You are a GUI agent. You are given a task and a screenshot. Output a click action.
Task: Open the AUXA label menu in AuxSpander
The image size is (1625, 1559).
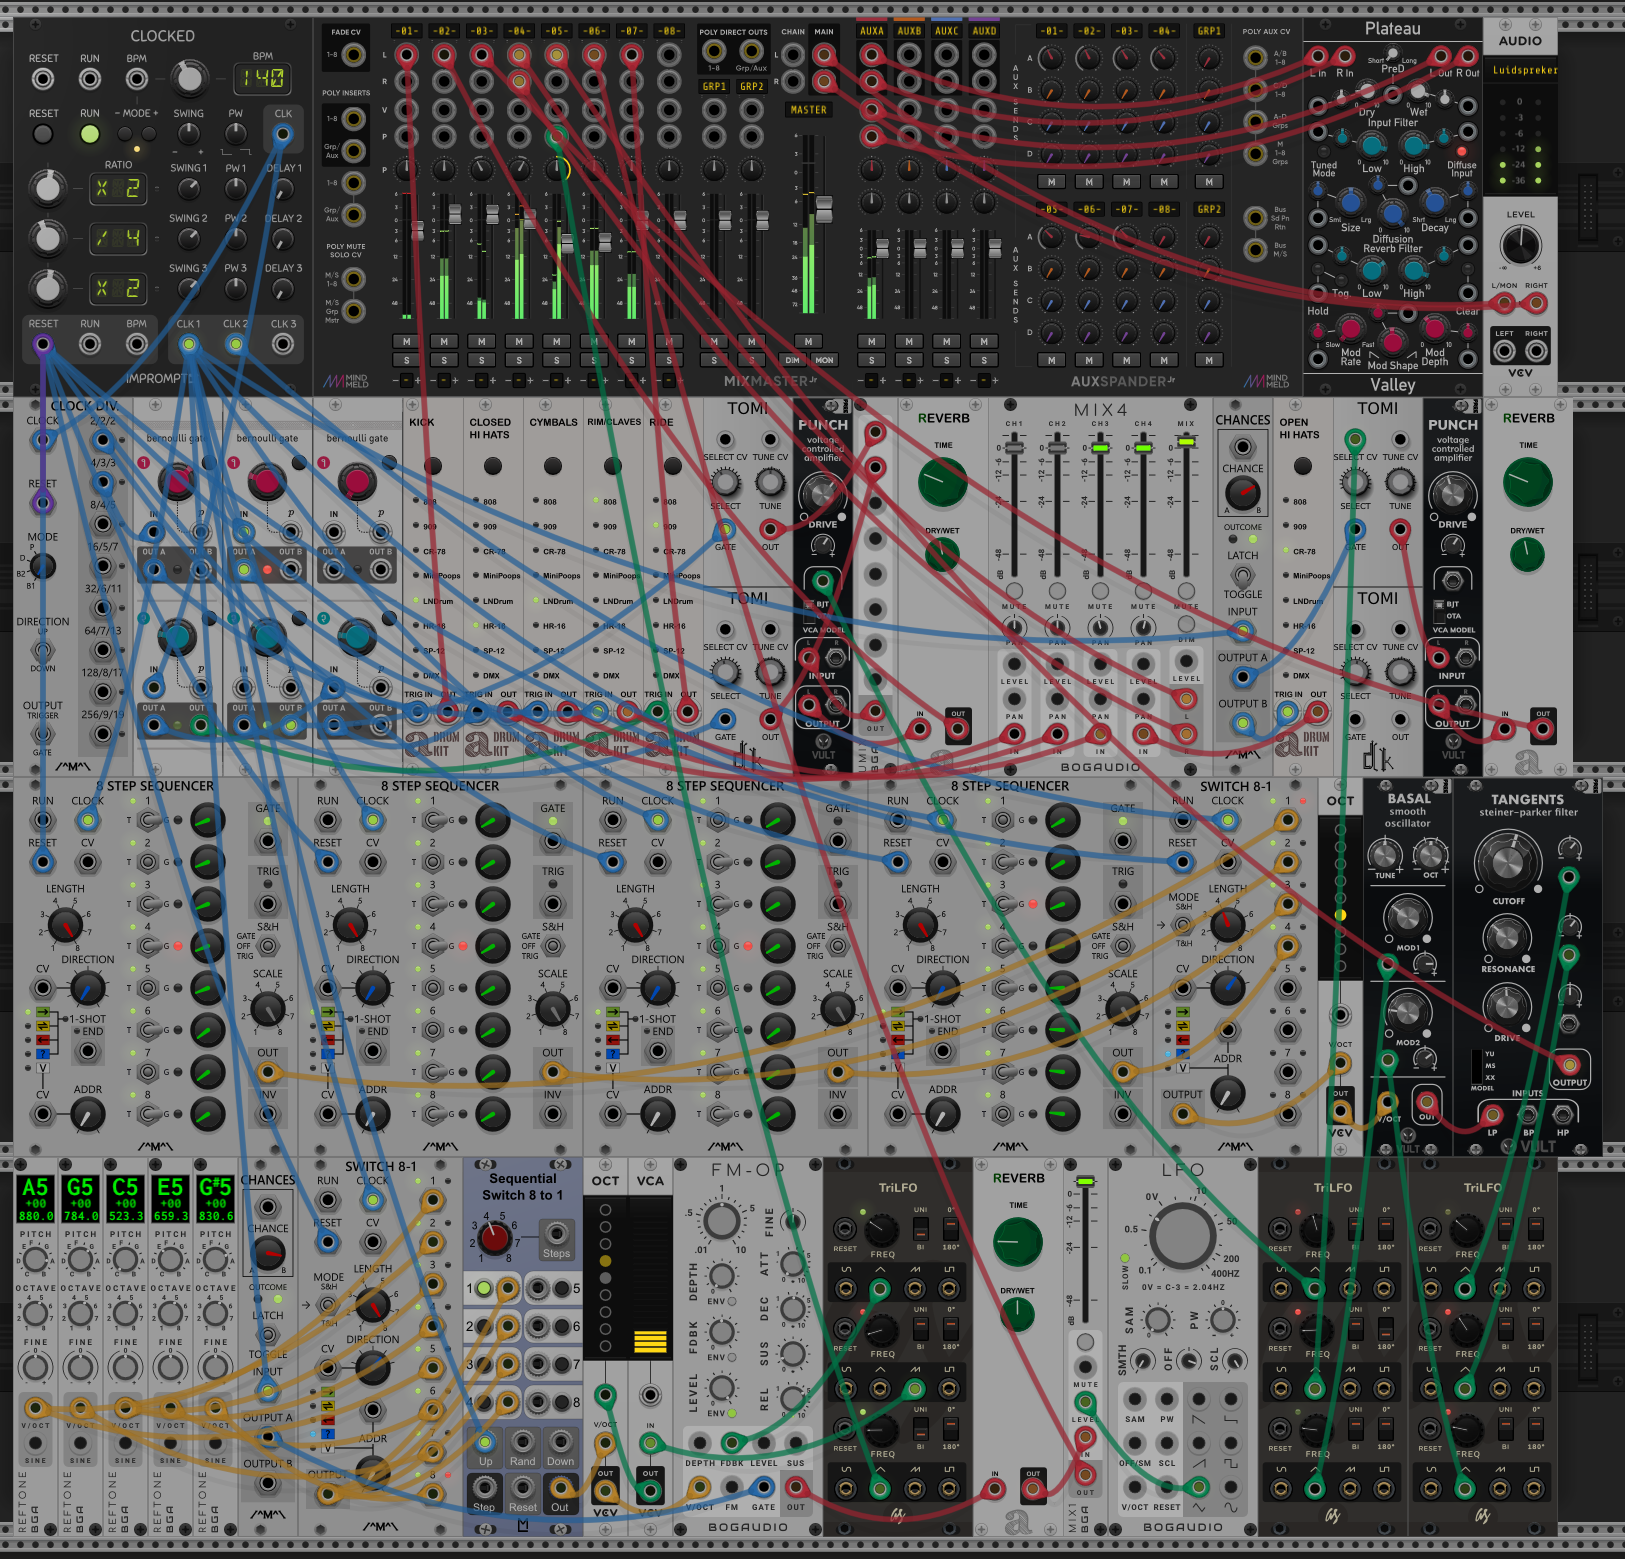coord(872,31)
